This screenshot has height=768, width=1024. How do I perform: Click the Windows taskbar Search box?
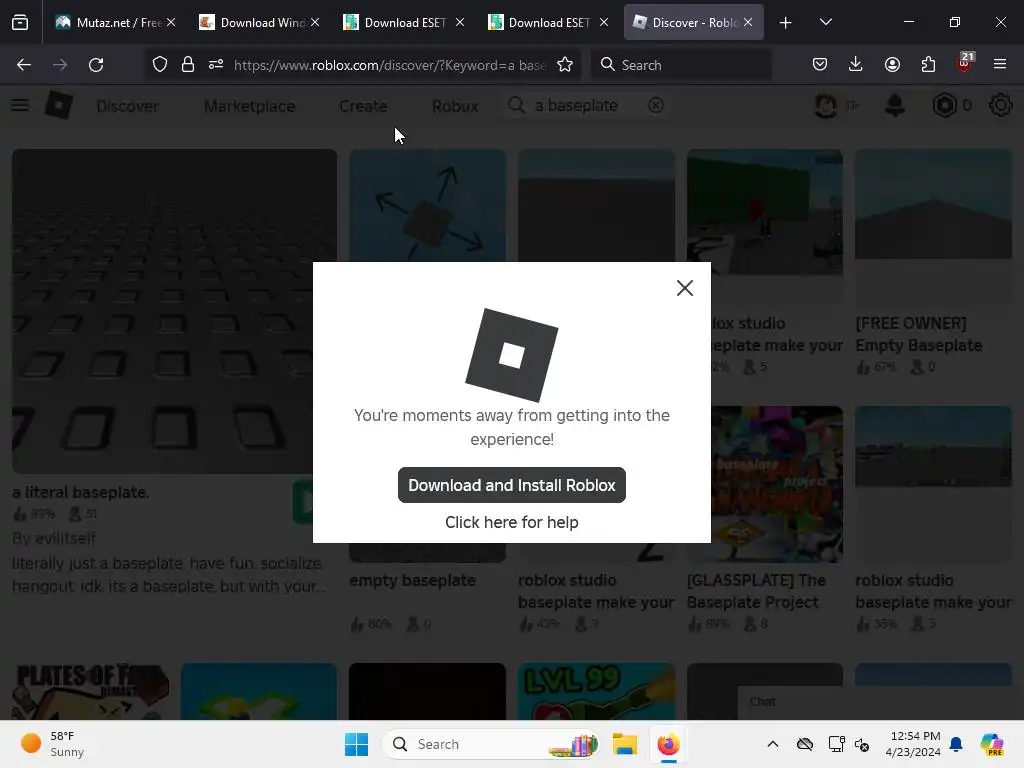tap(492, 744)
